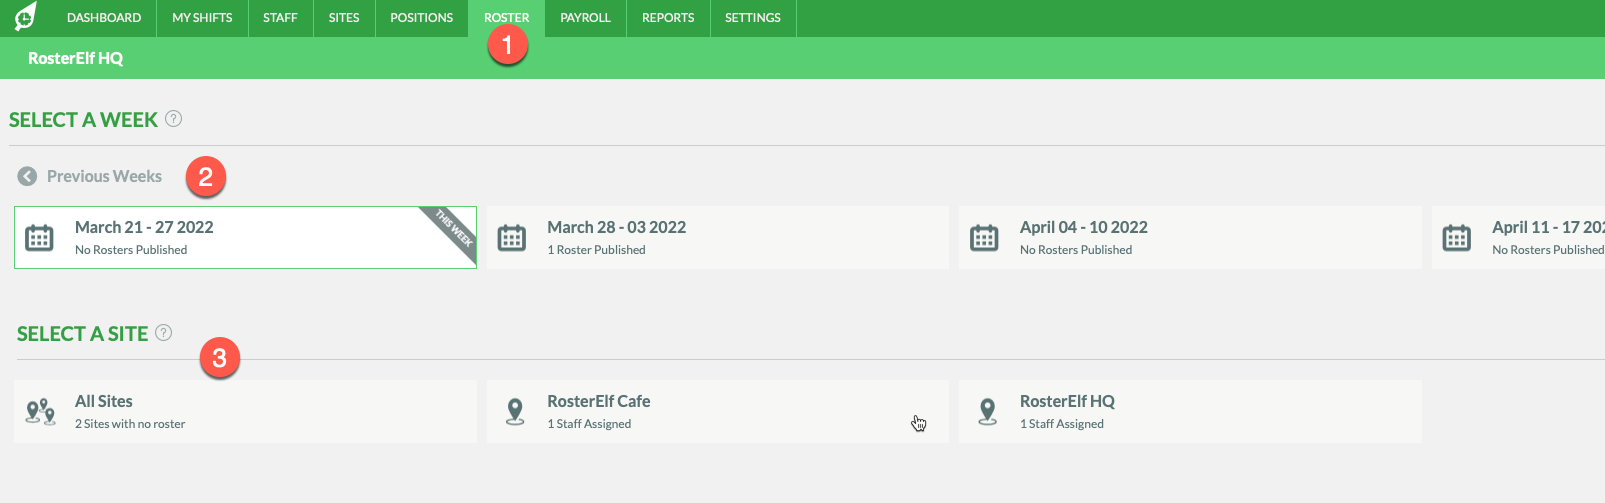Select the RosterElf Cafe site

[718, 411]
